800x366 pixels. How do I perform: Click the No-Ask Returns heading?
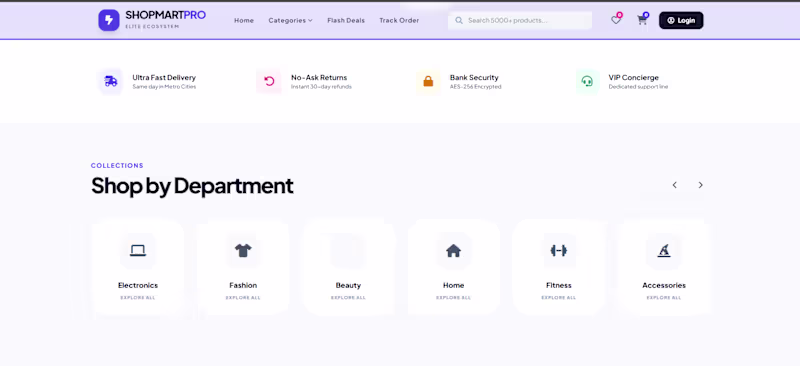[319, 78]
